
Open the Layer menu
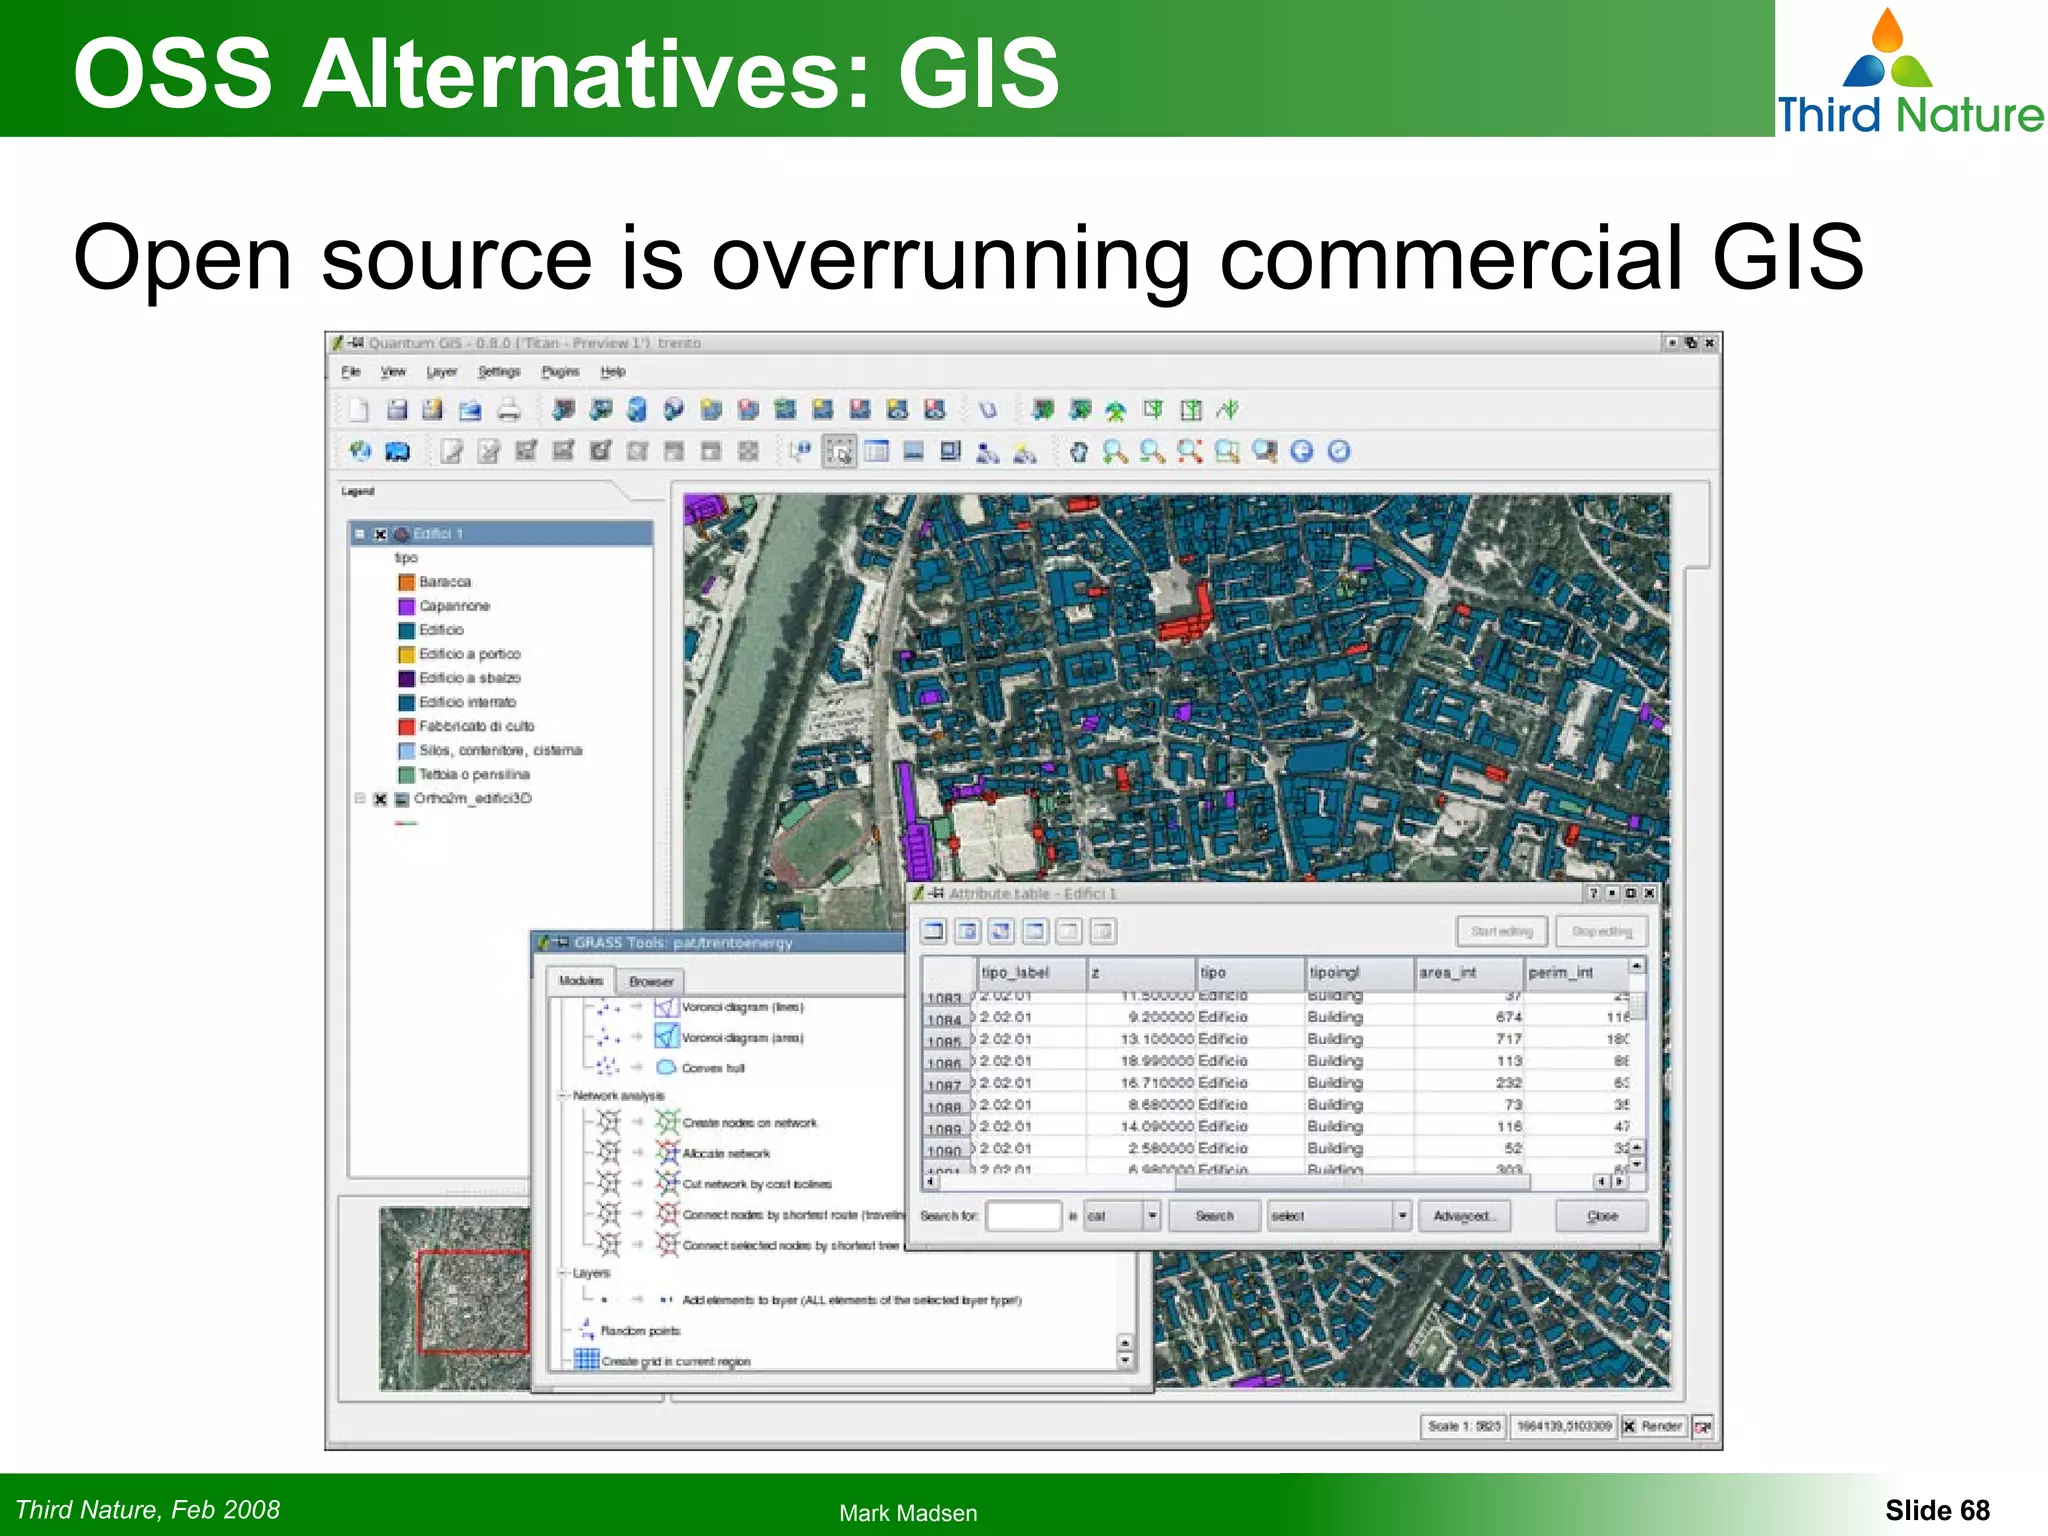[x=441, y=372]
